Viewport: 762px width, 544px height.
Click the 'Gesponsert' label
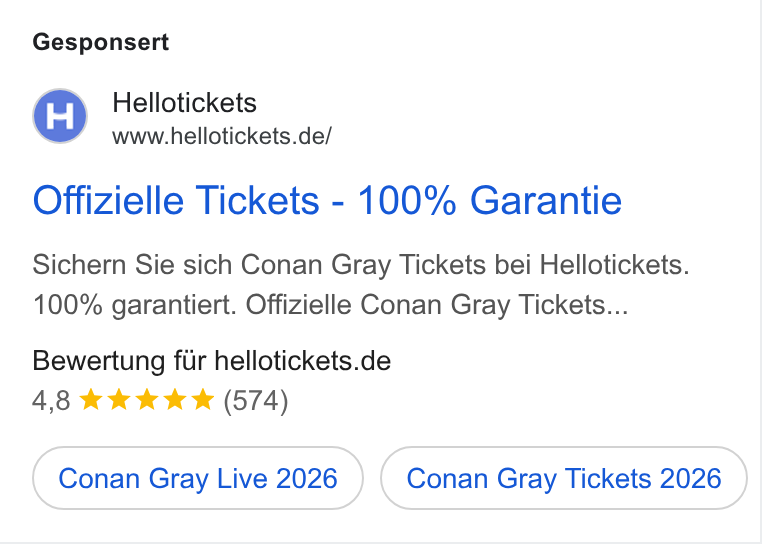pyautogui.click(x=101, y=42)
